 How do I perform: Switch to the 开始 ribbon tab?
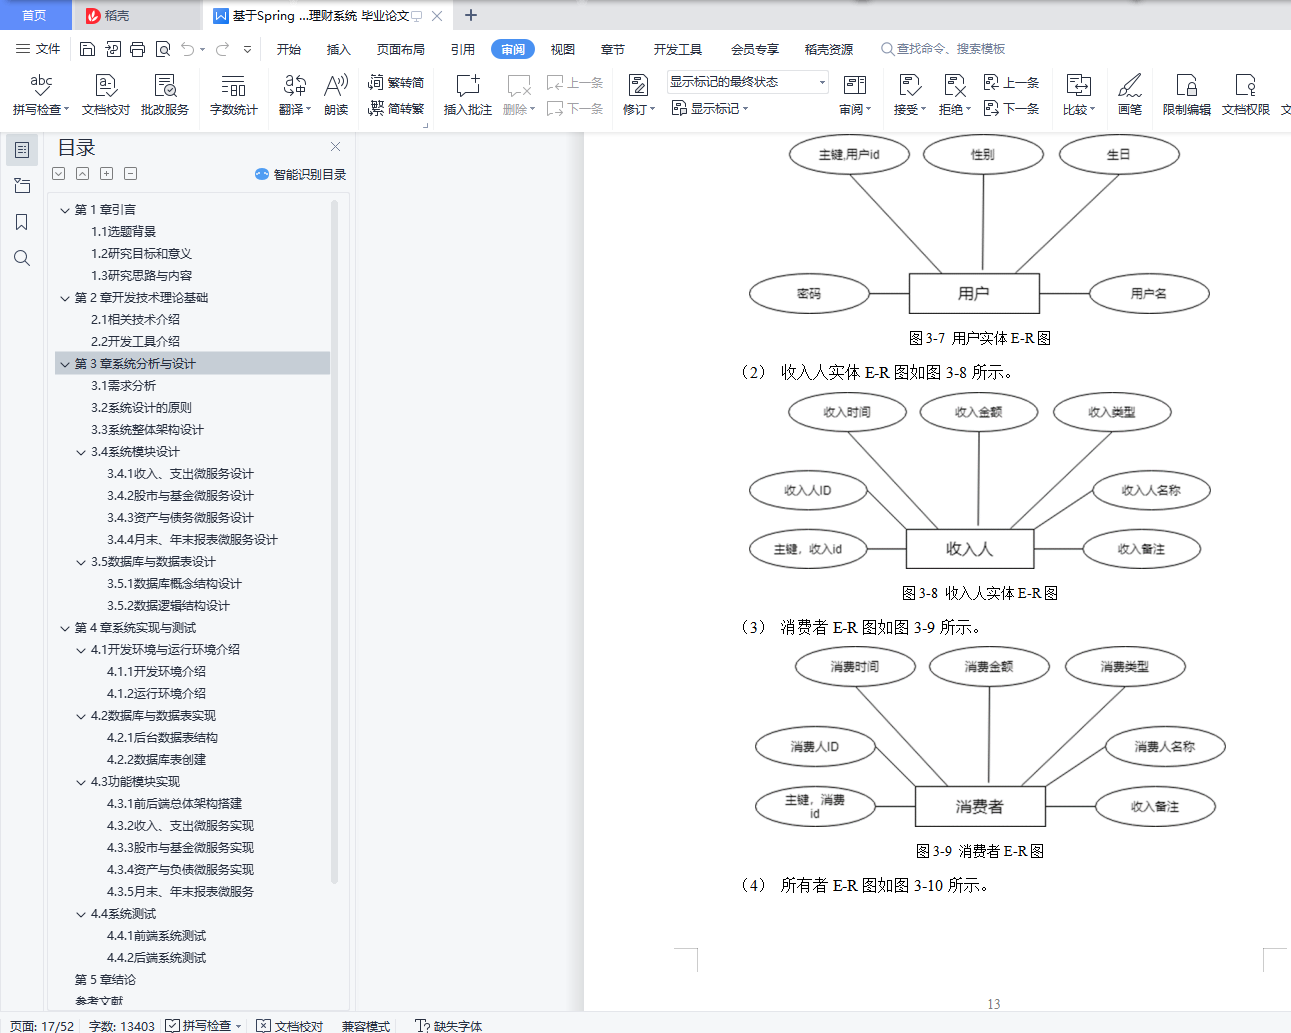(x=289, y=49)
